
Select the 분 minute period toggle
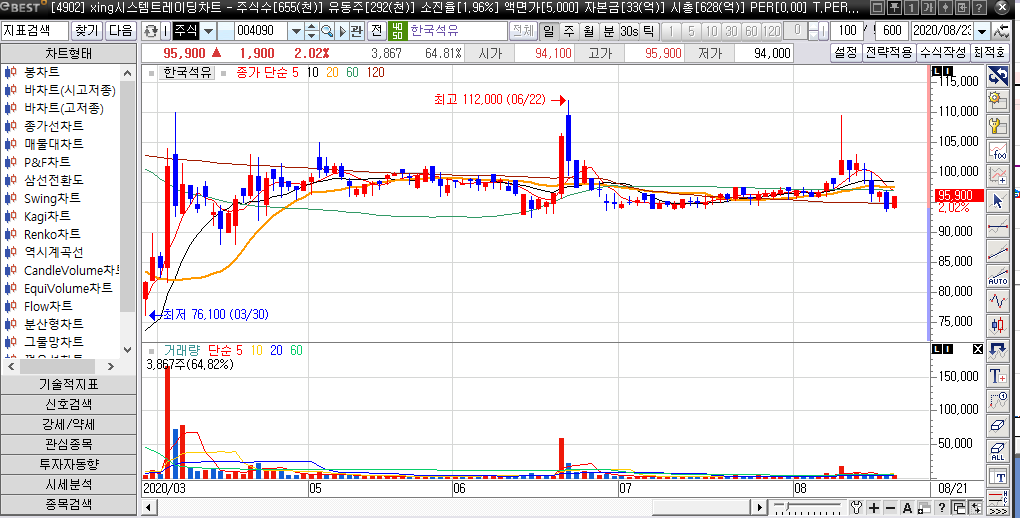coord(608,31)
